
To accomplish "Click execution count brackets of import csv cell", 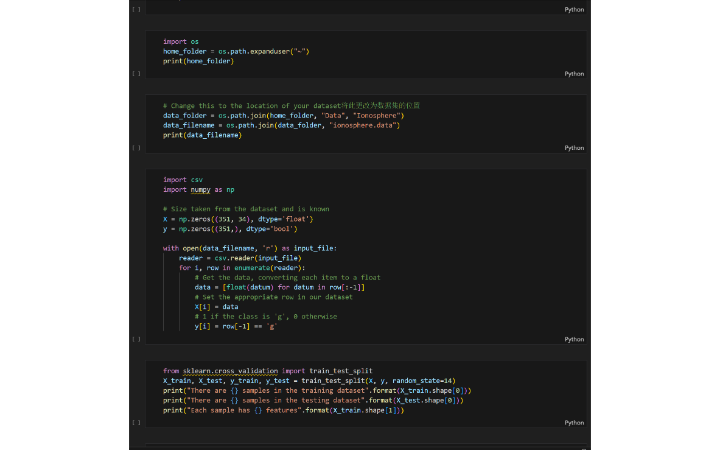I will 136,339.
